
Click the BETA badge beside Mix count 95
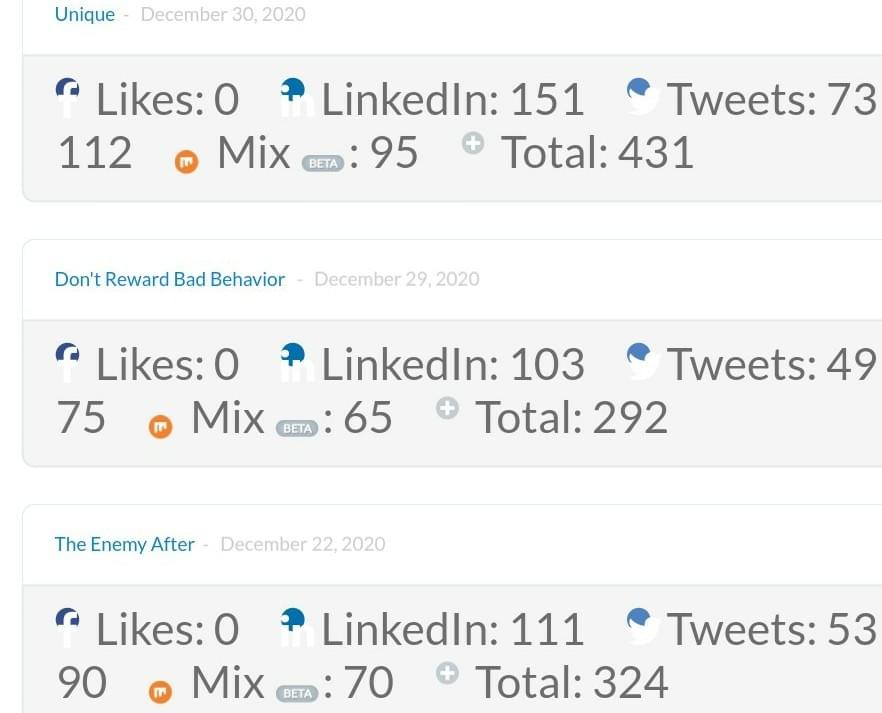click(323, 163)
